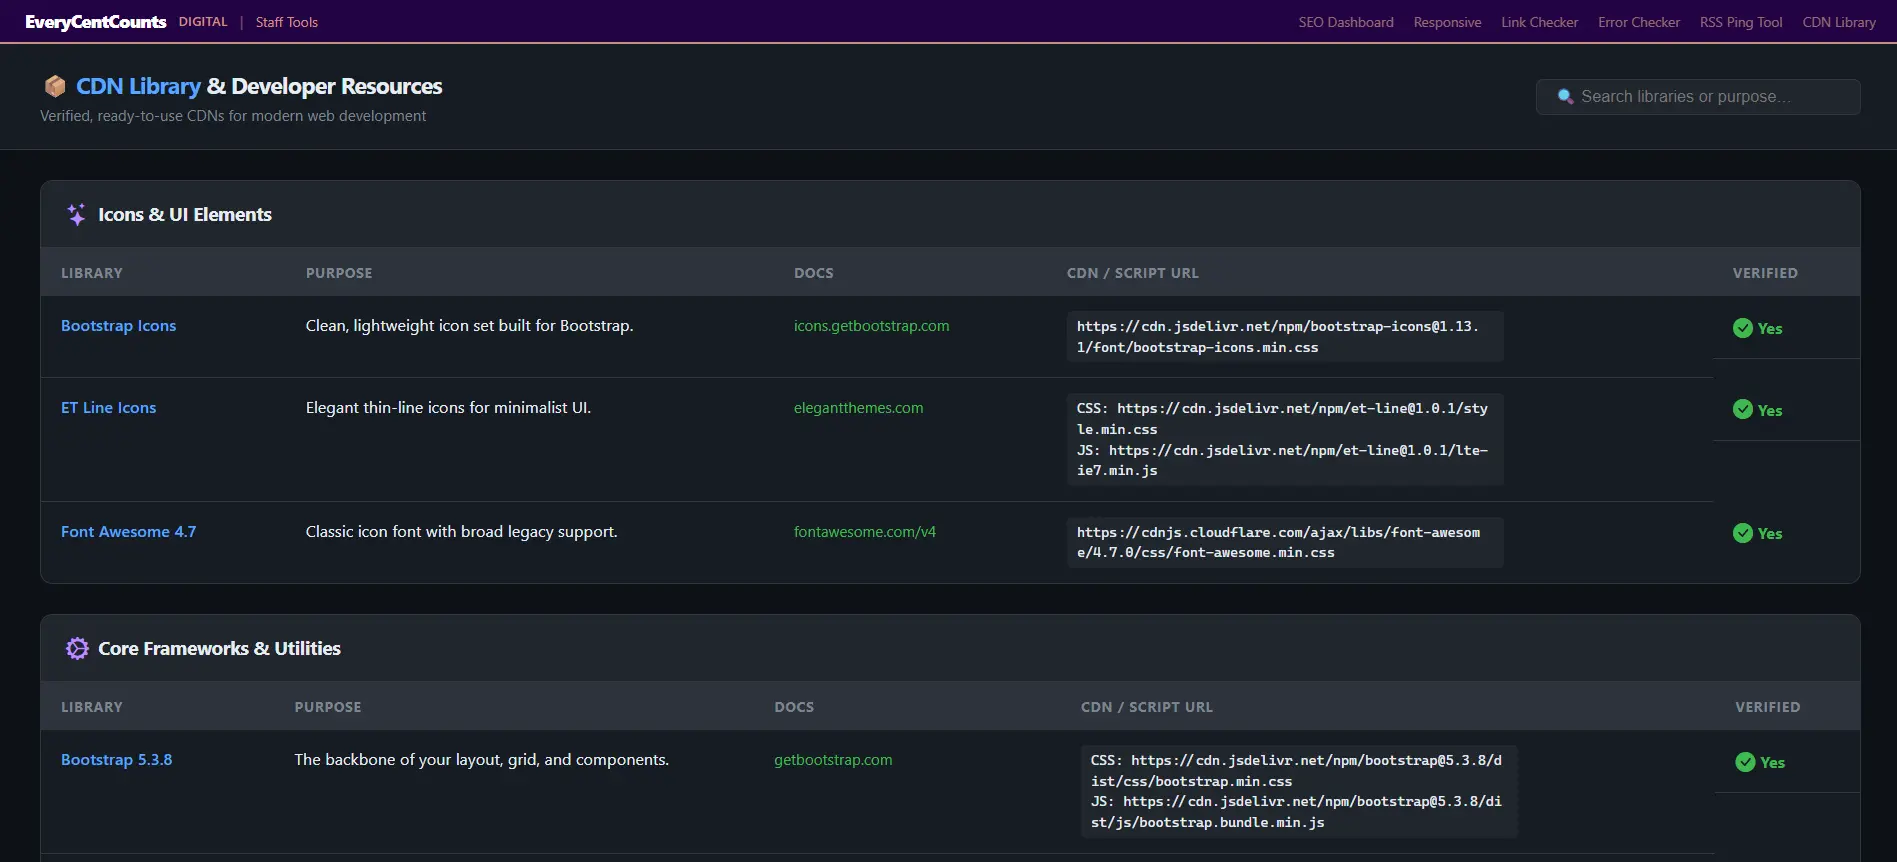1897x862 pixels.
Task: Click the green verified check for Bootstrap Icons
Action: (x=1743, y=329)
